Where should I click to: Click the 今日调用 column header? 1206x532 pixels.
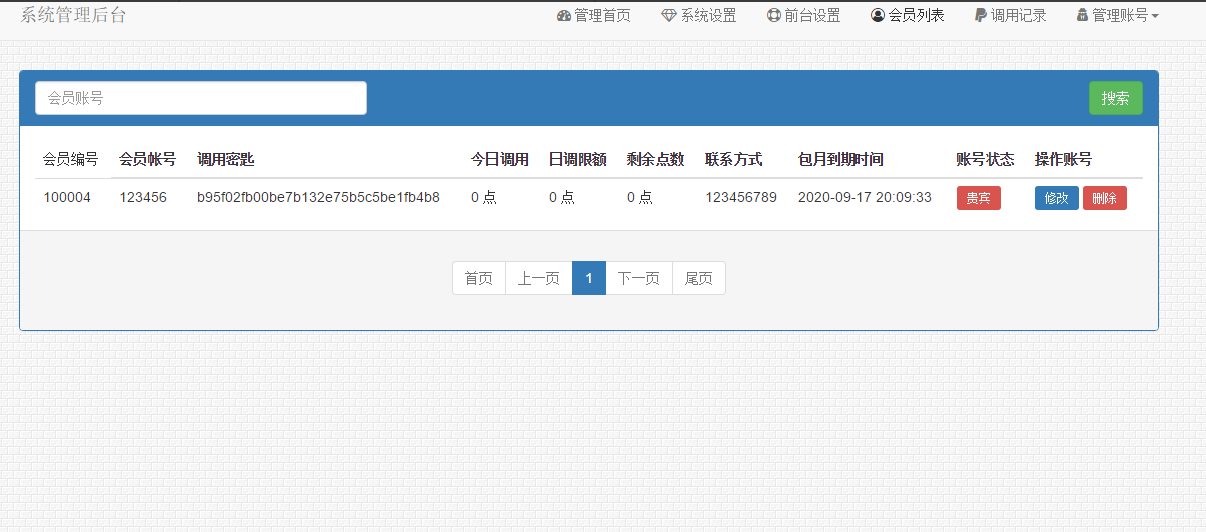pyautogui.click(x=500, y=160)
